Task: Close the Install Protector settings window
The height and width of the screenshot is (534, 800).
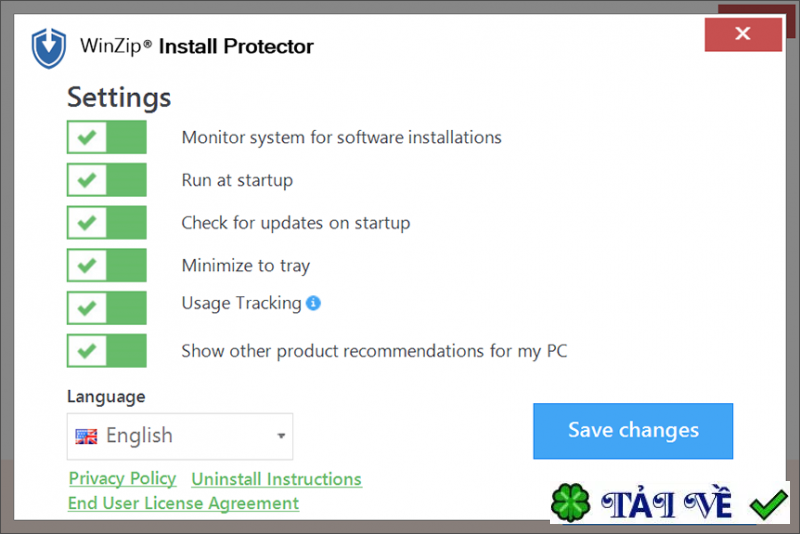Action: coord(742,35)
